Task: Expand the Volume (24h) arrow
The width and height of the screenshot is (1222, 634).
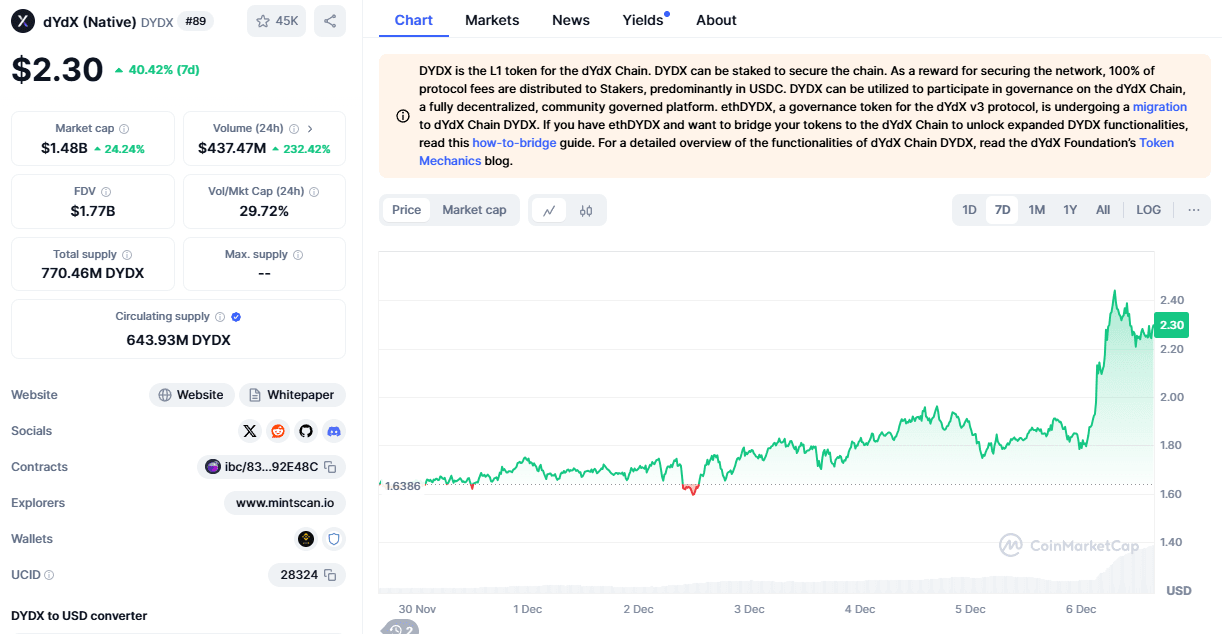Action: (x=310, y=129)
